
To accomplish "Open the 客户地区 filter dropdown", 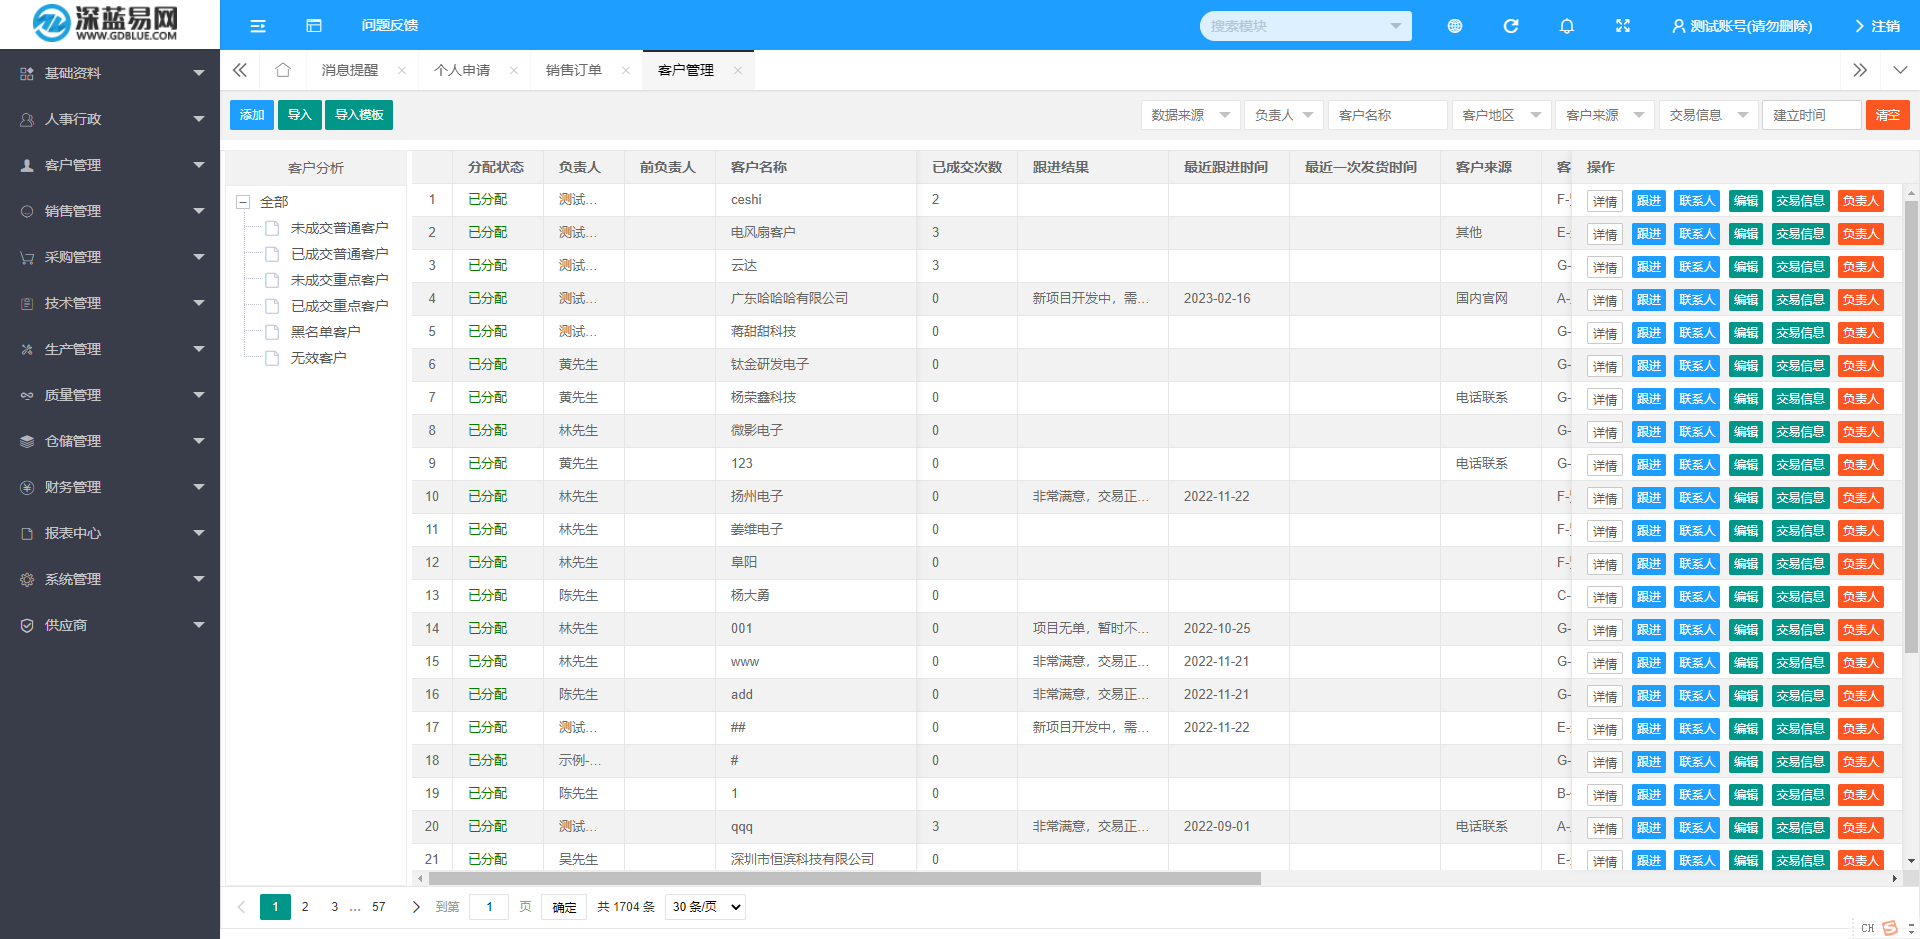I will pyautogui.click(x=1502, y=115).
